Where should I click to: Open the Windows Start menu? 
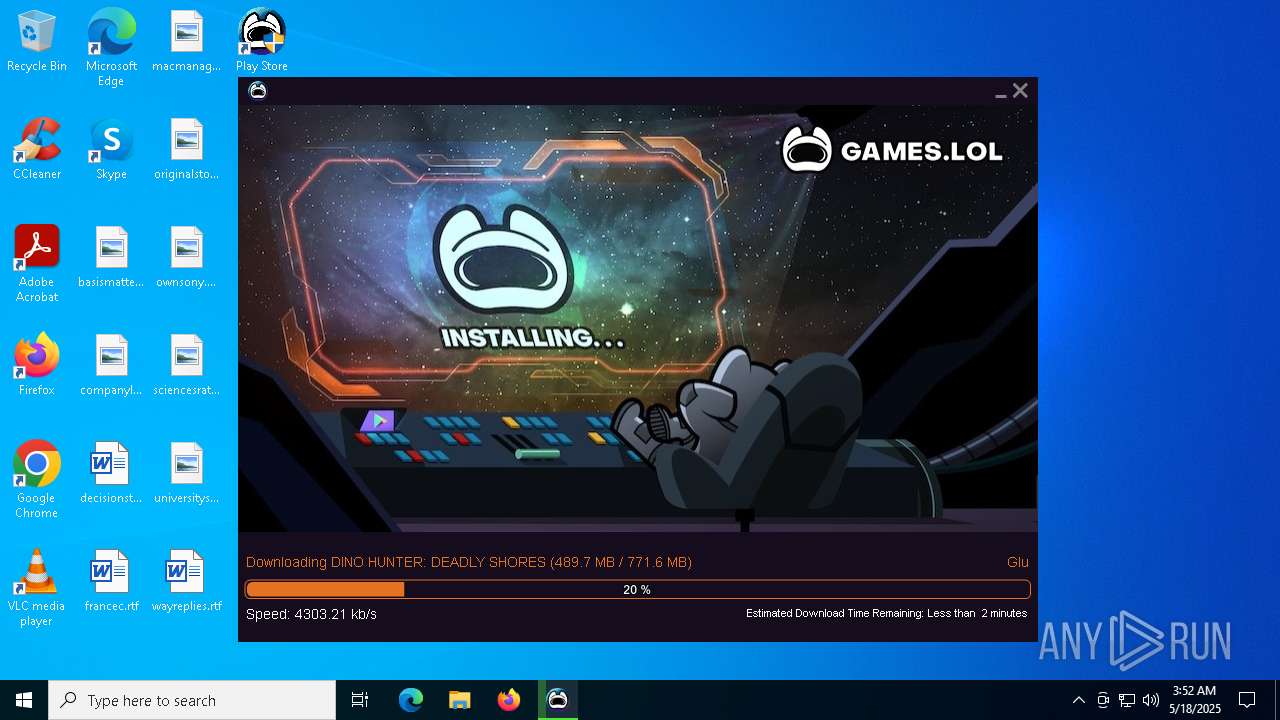click(24, 700)
